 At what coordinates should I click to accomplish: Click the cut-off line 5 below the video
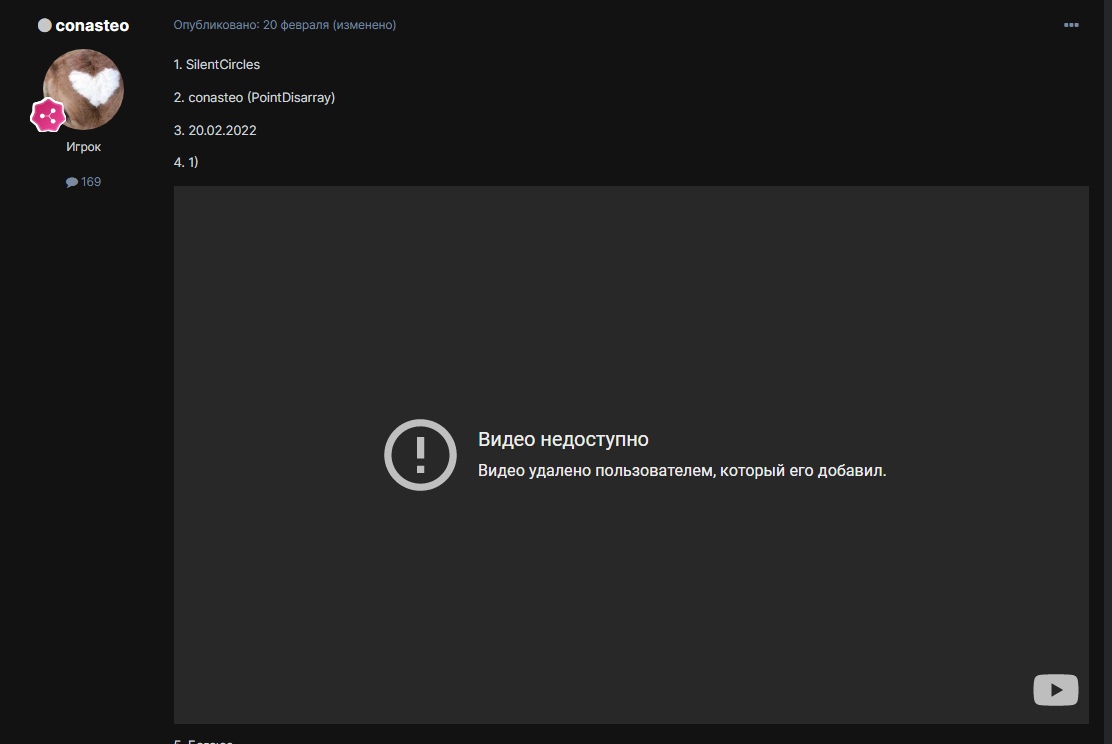(203, 741)
